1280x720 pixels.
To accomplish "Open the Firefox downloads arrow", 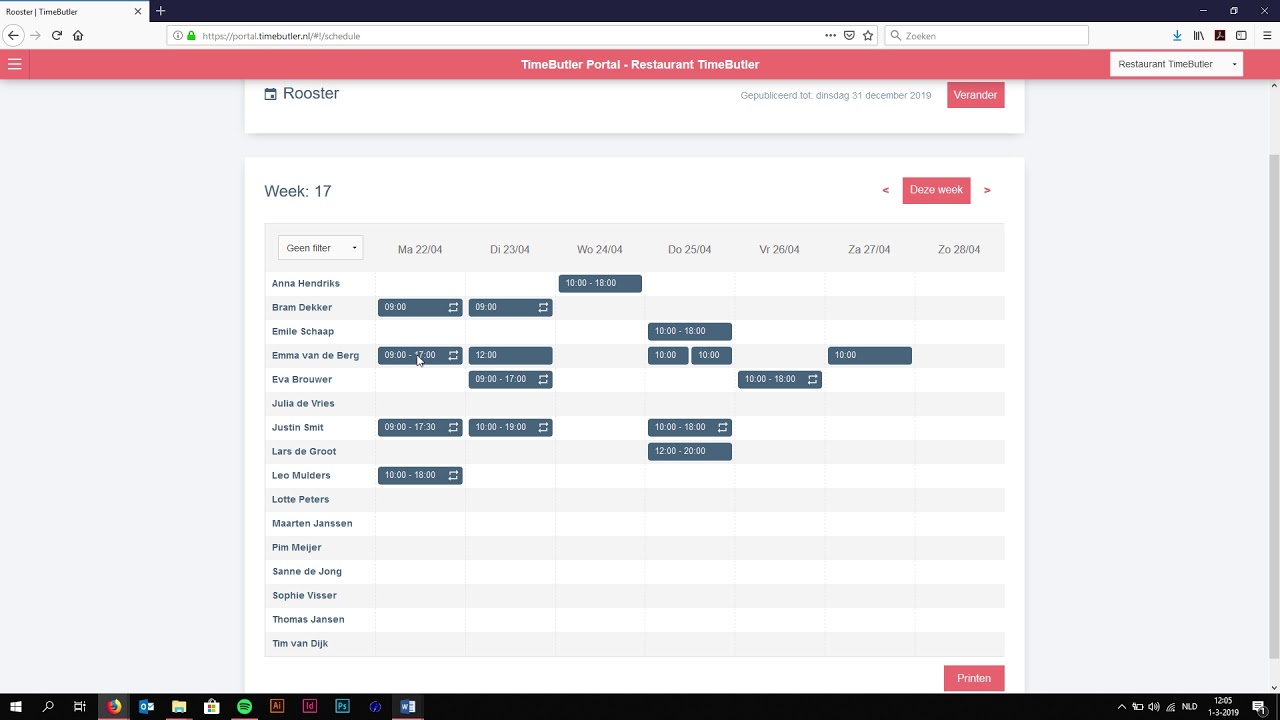I will 1177,35.
